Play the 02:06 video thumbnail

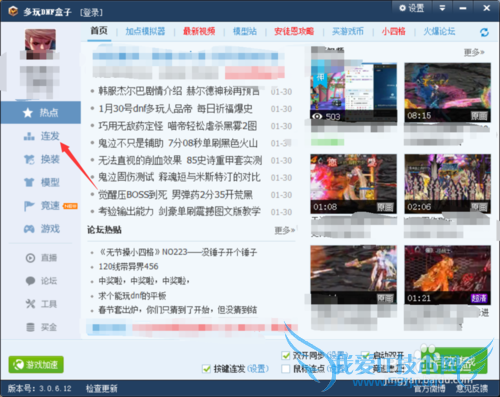pos(448,184)
